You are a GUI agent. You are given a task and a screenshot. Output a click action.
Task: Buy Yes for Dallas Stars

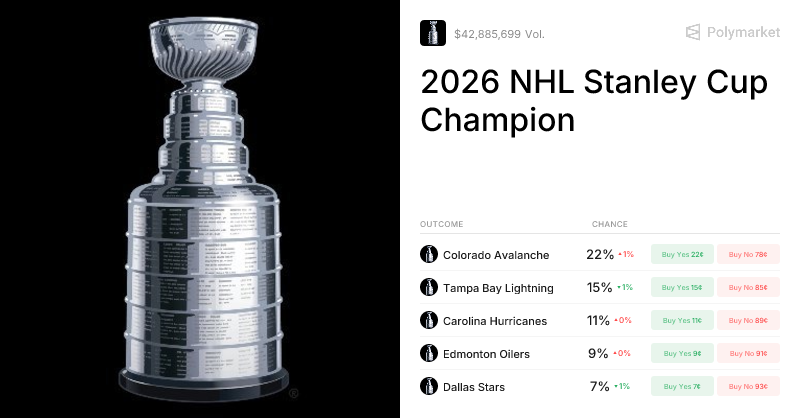tap(682, 387)
